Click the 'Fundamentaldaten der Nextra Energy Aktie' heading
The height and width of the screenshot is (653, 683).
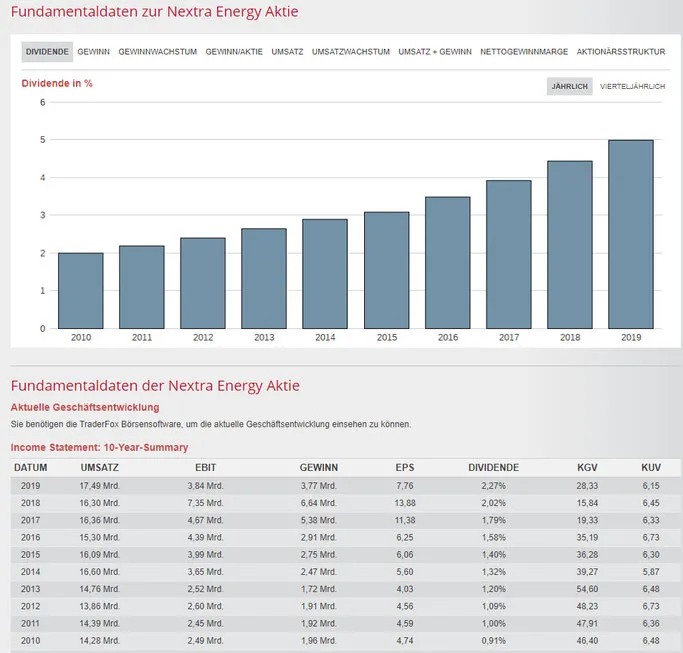pyautogui.click(x=155, y=386)
